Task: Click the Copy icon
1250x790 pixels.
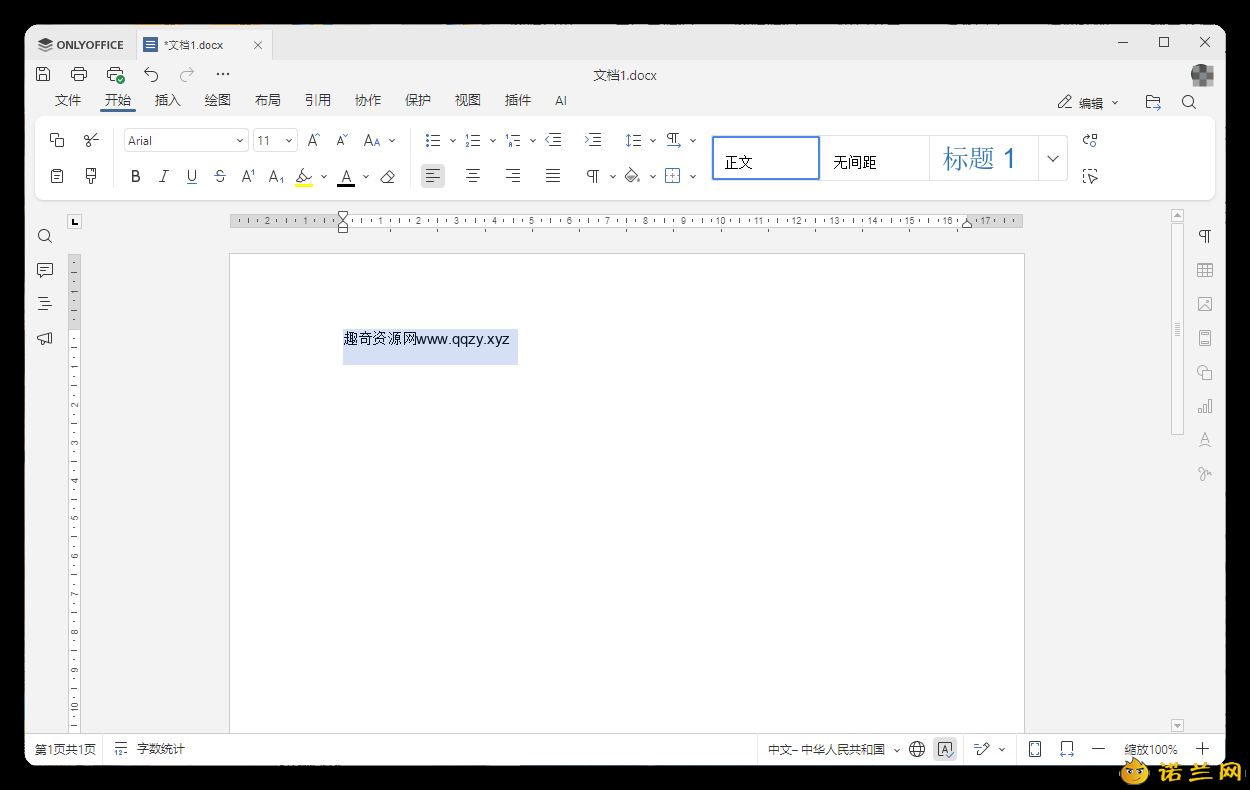Action: [57, 140]
